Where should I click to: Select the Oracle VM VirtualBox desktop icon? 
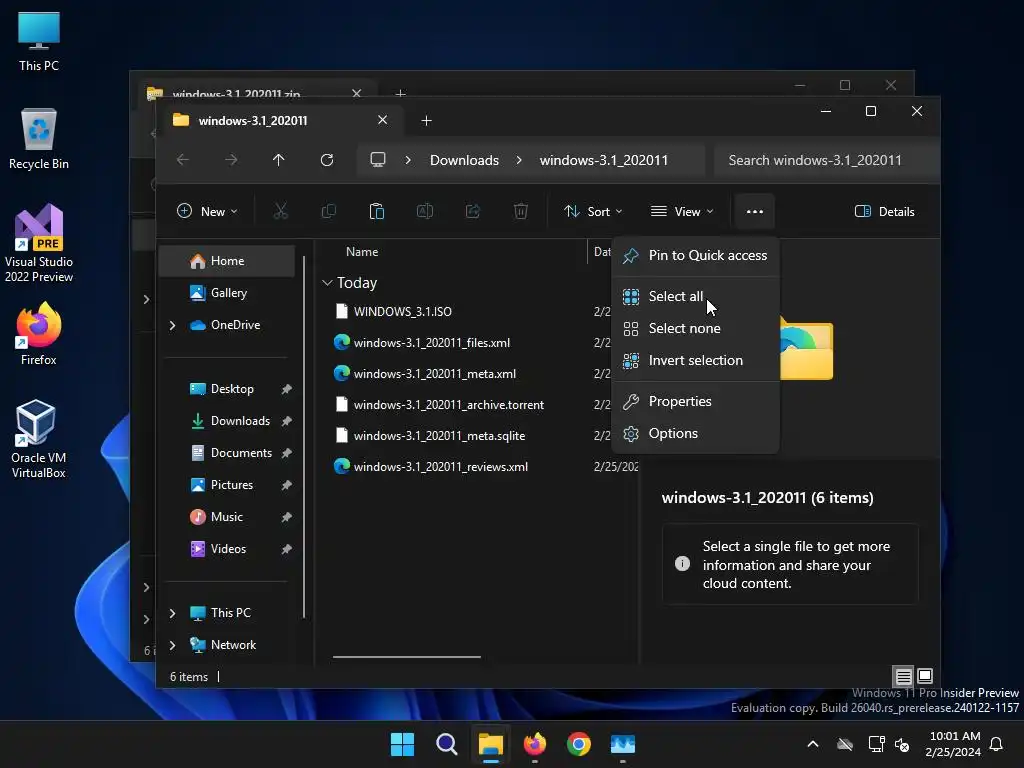(39, 439)
